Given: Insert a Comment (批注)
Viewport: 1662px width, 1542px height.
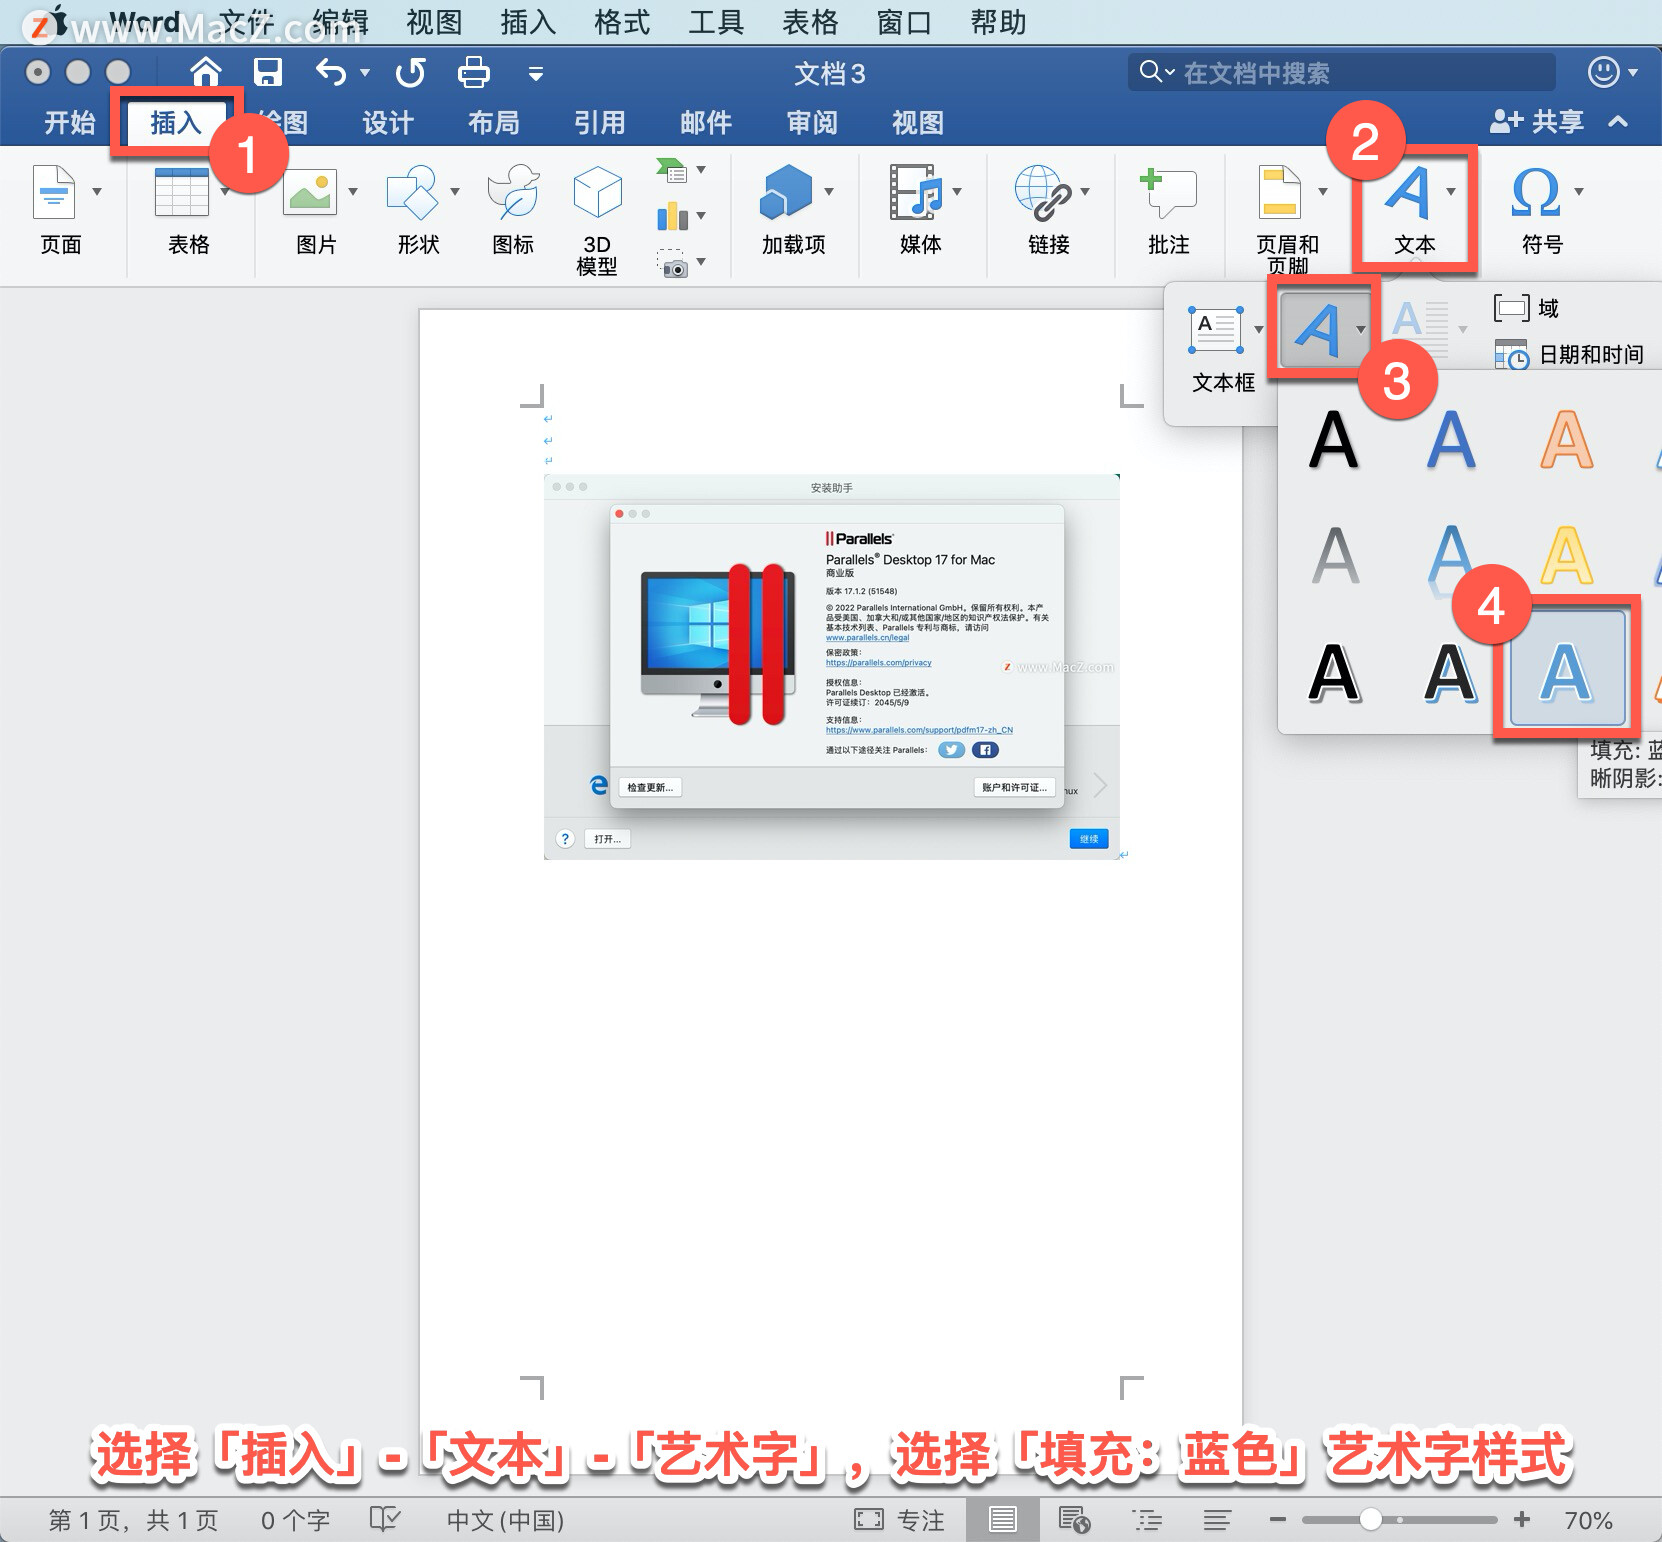Looking at the screenshot, I should click(x=1168, y=210).
